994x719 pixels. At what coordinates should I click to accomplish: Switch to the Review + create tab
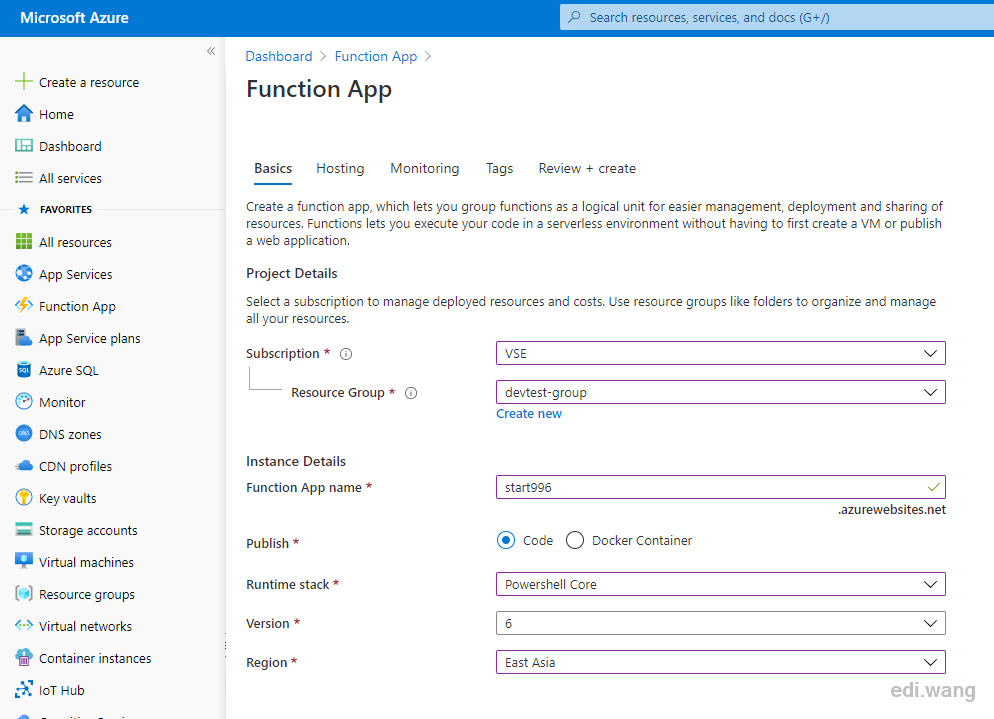(587, 168)
